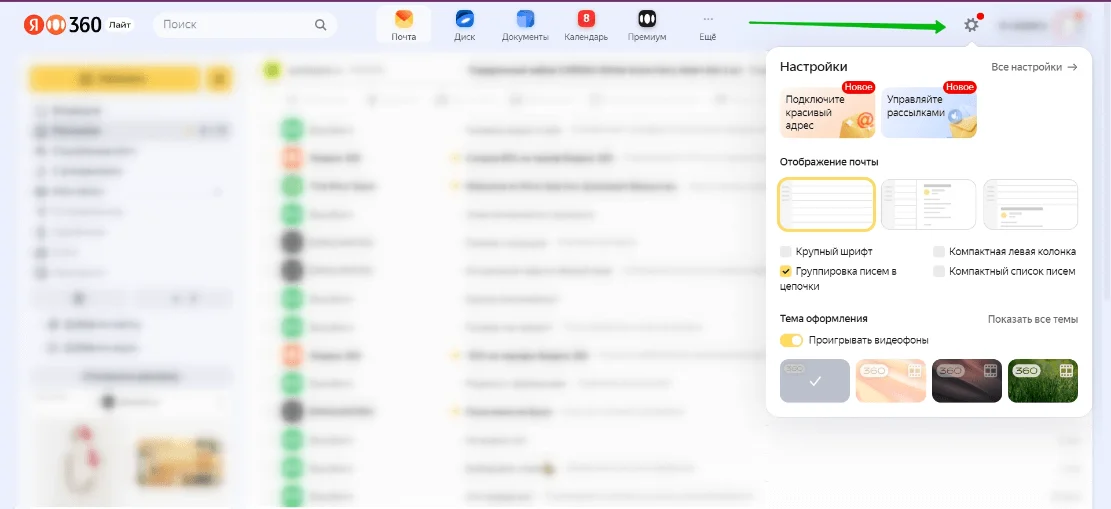Open Подключите красивый адрес promo card
Screen dimensions: 1111x509
pos(828,112)
